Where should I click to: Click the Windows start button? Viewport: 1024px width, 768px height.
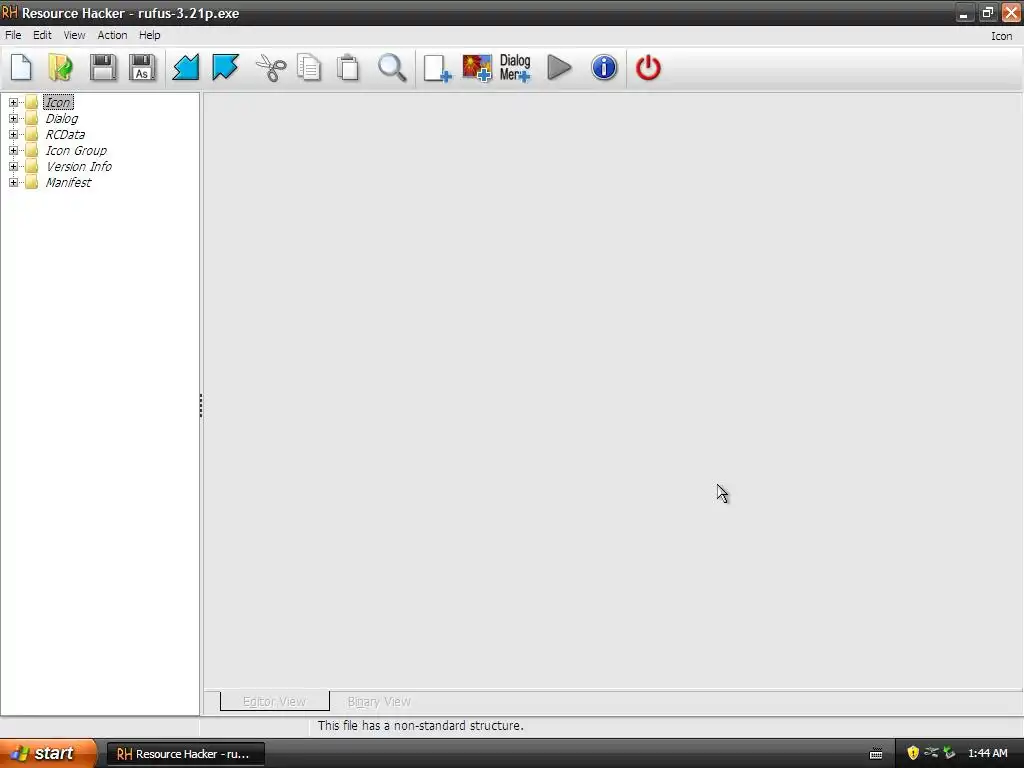tap(47, 753)
